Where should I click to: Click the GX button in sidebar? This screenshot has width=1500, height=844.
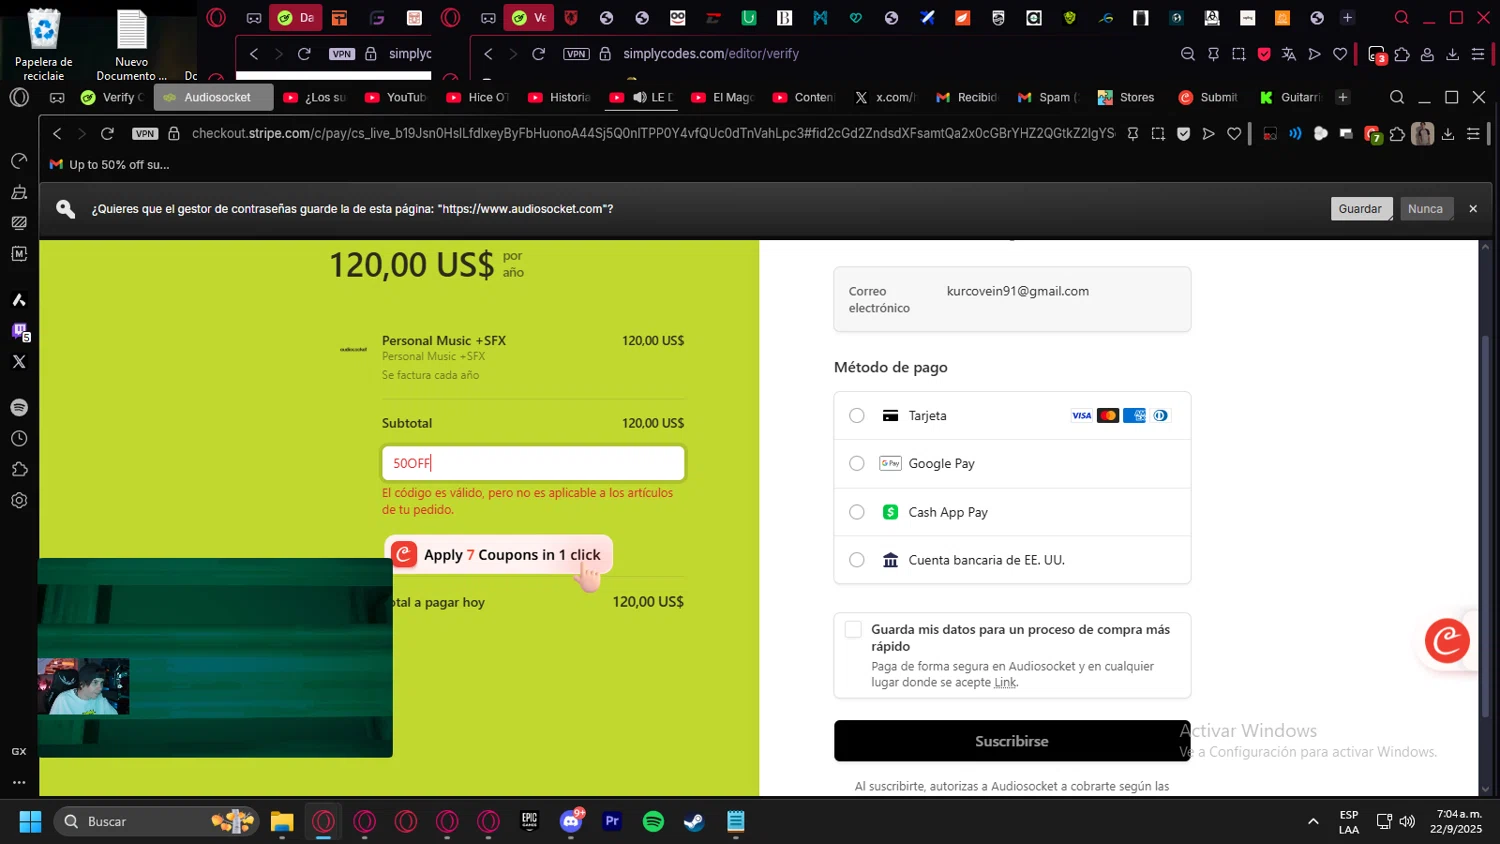tap(19, 751)
